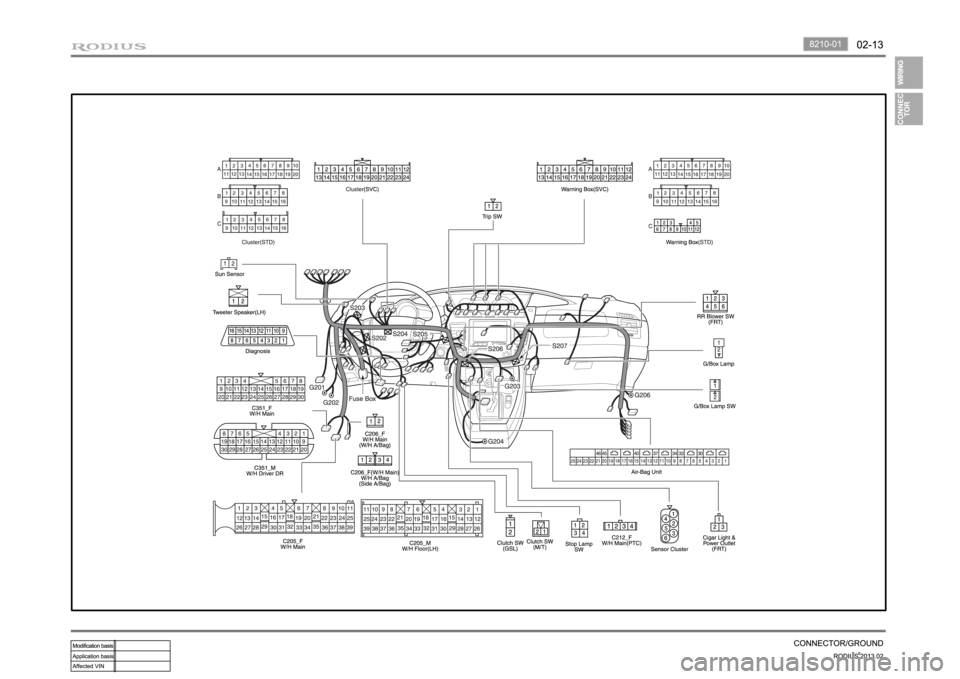Click the 8210-01 section code badge
This screenshot has width=960, height=679.
[x=826, y=44]
